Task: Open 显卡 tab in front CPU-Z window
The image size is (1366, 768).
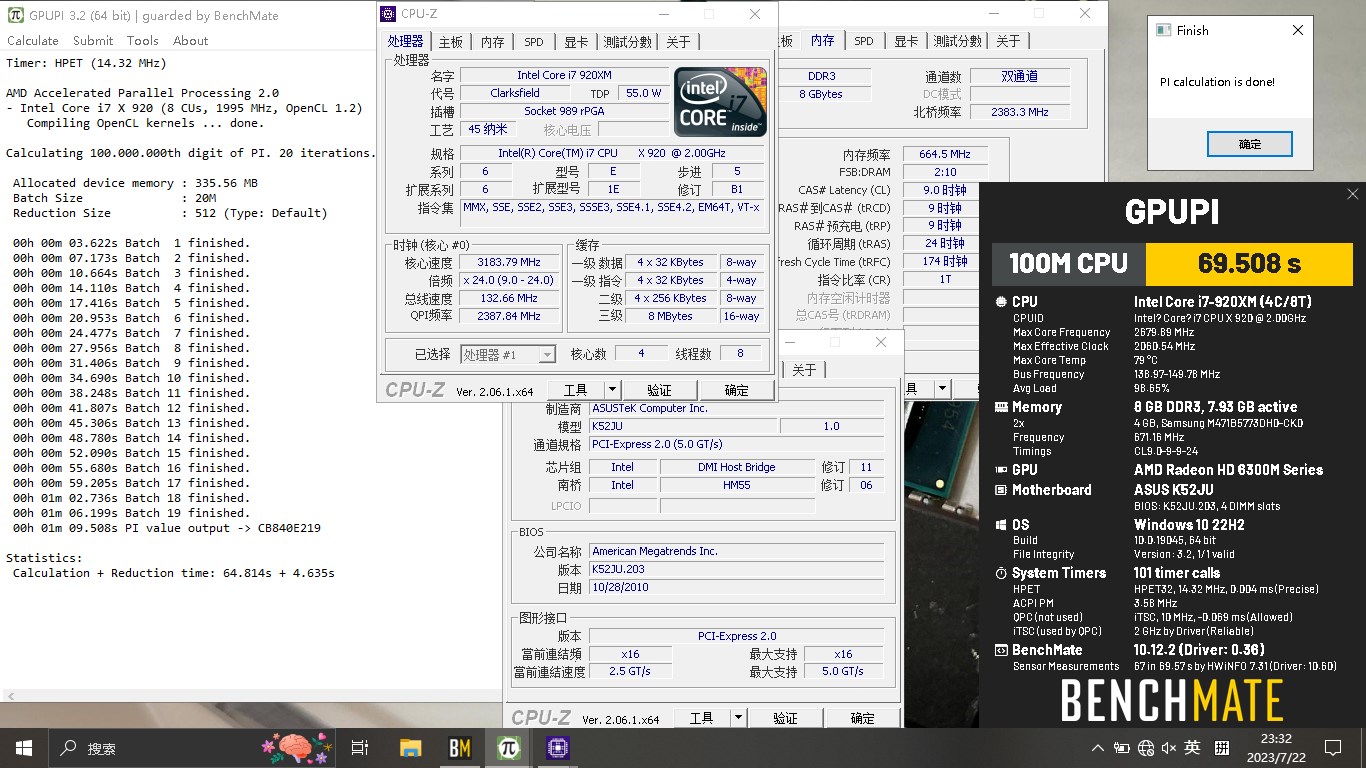Action: [576, 42]
